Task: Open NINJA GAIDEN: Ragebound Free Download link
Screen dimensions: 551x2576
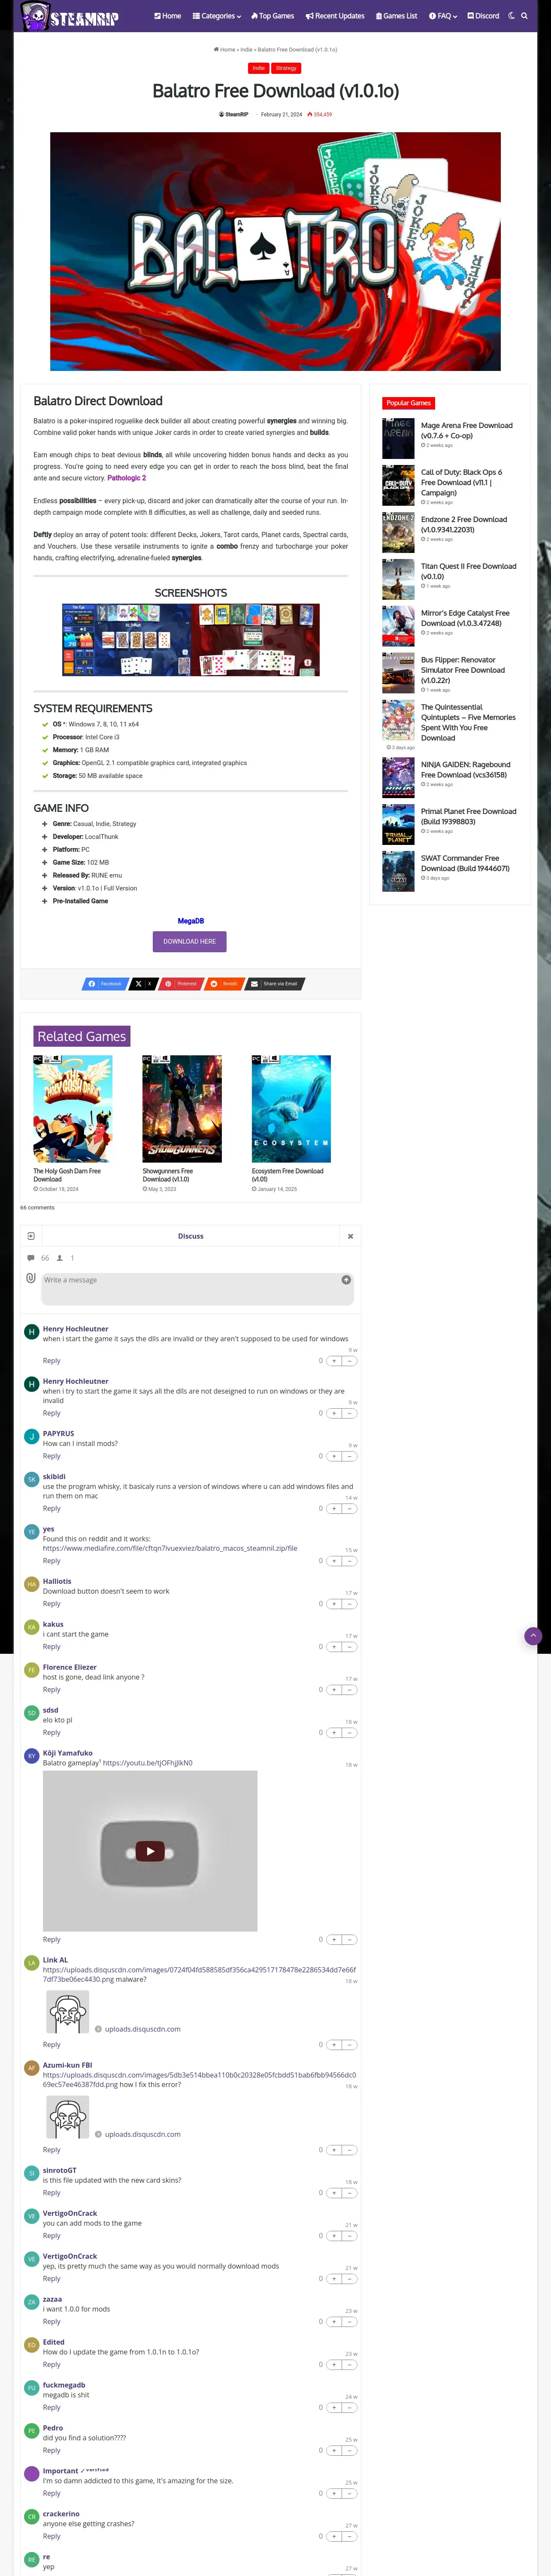Action: 466,769
